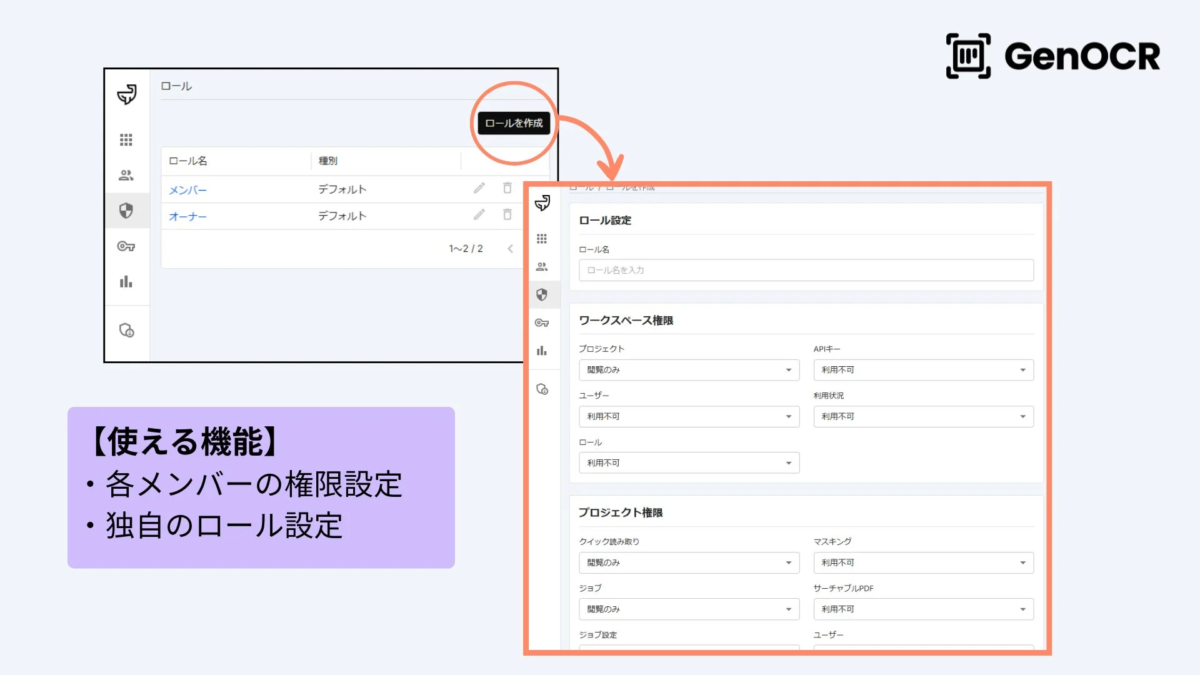Viewport: 1200px width, 675px height.
Task: Click the API key icon in the sidebar
Action: click(x=127, y=246)
